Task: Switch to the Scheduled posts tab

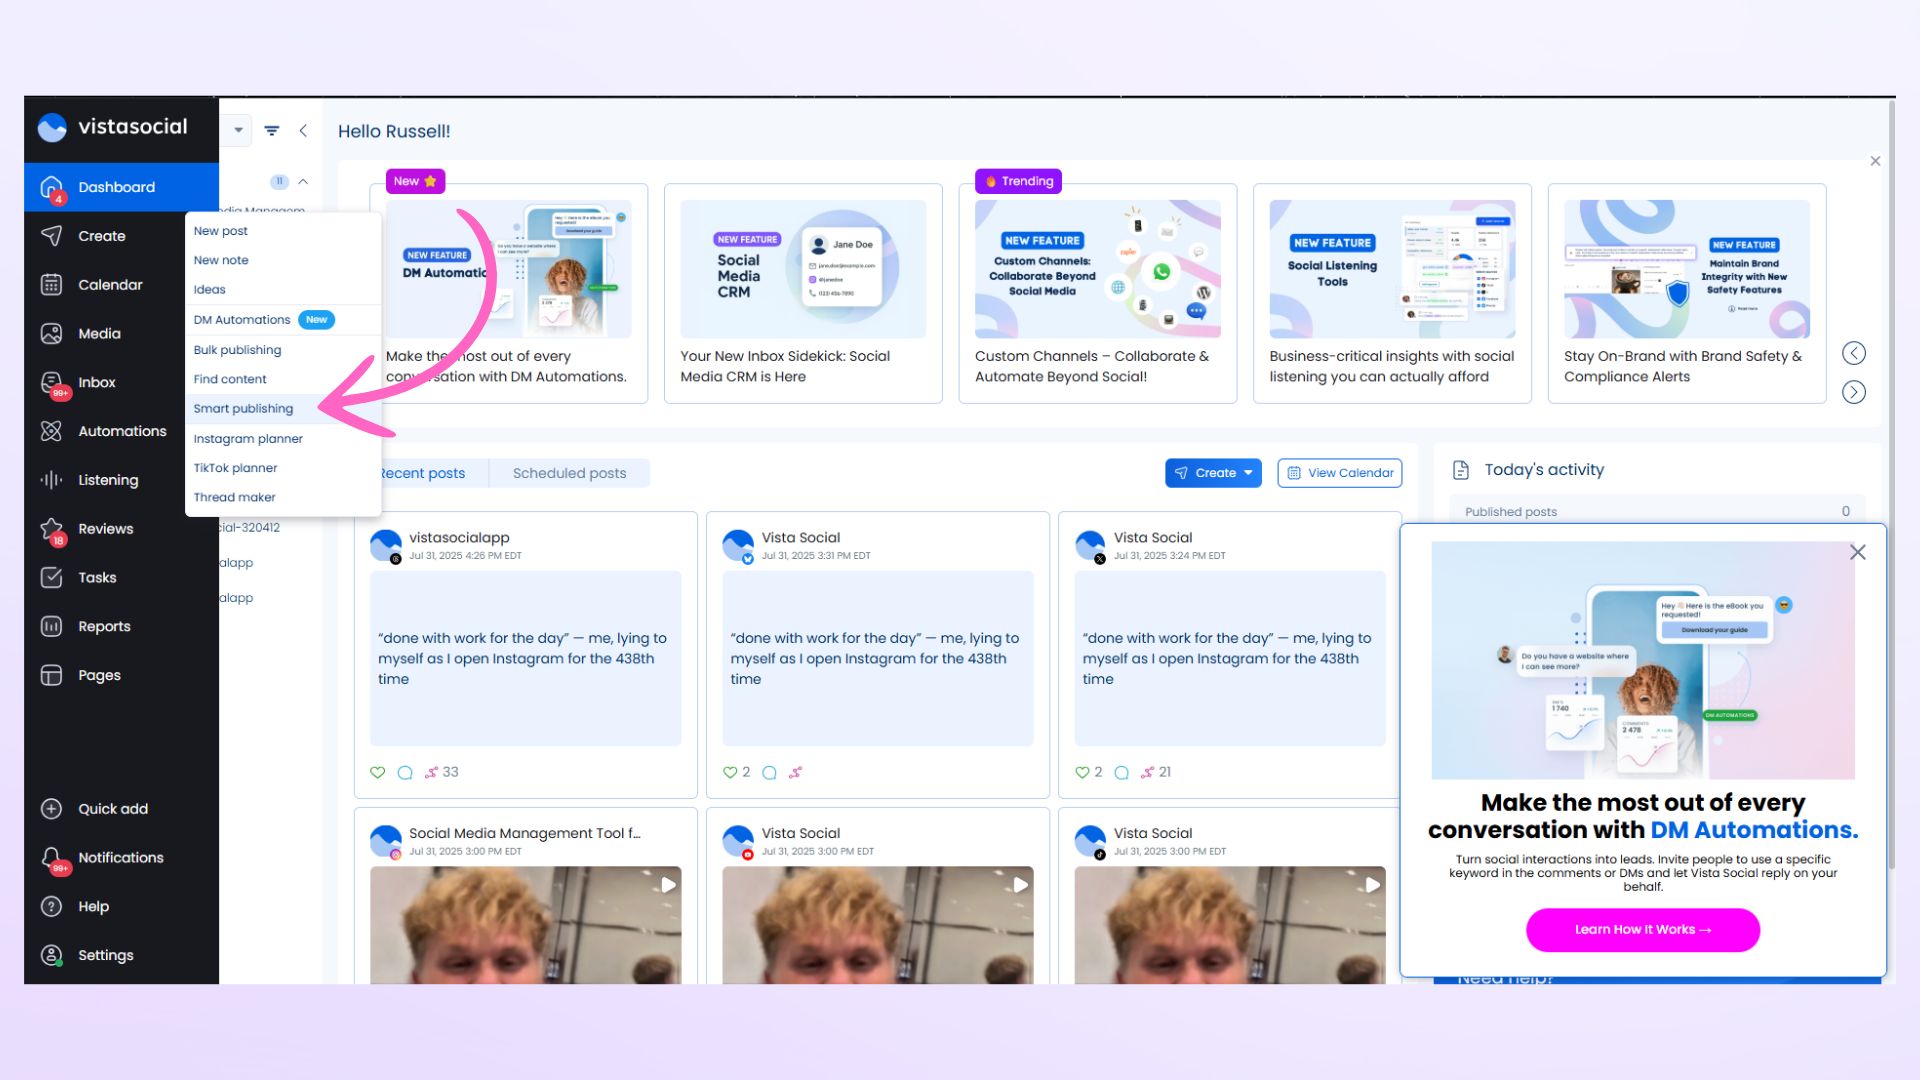Action: (569, 473)
